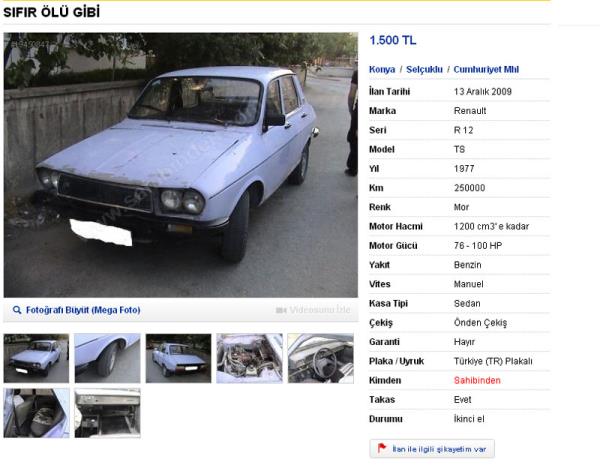Select the seat interior thumbnail
The width and height of the screenshot is (600, 465).
[36, 413]
